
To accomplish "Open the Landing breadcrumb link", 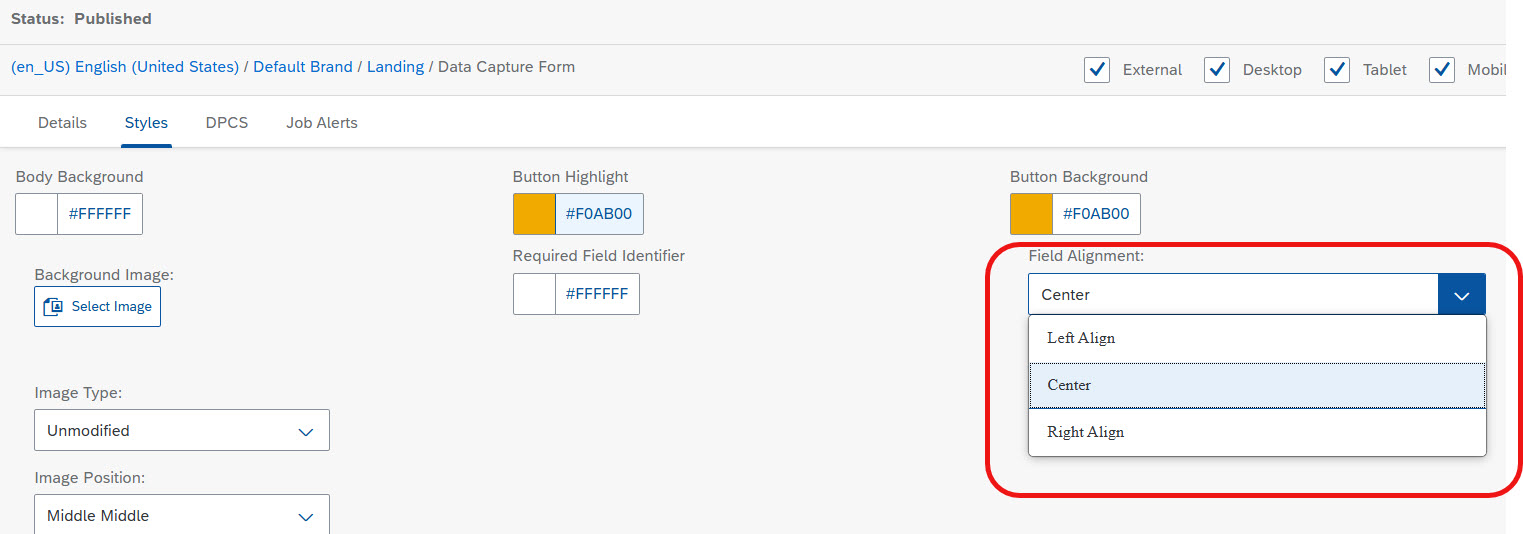I will coord(395,67).
